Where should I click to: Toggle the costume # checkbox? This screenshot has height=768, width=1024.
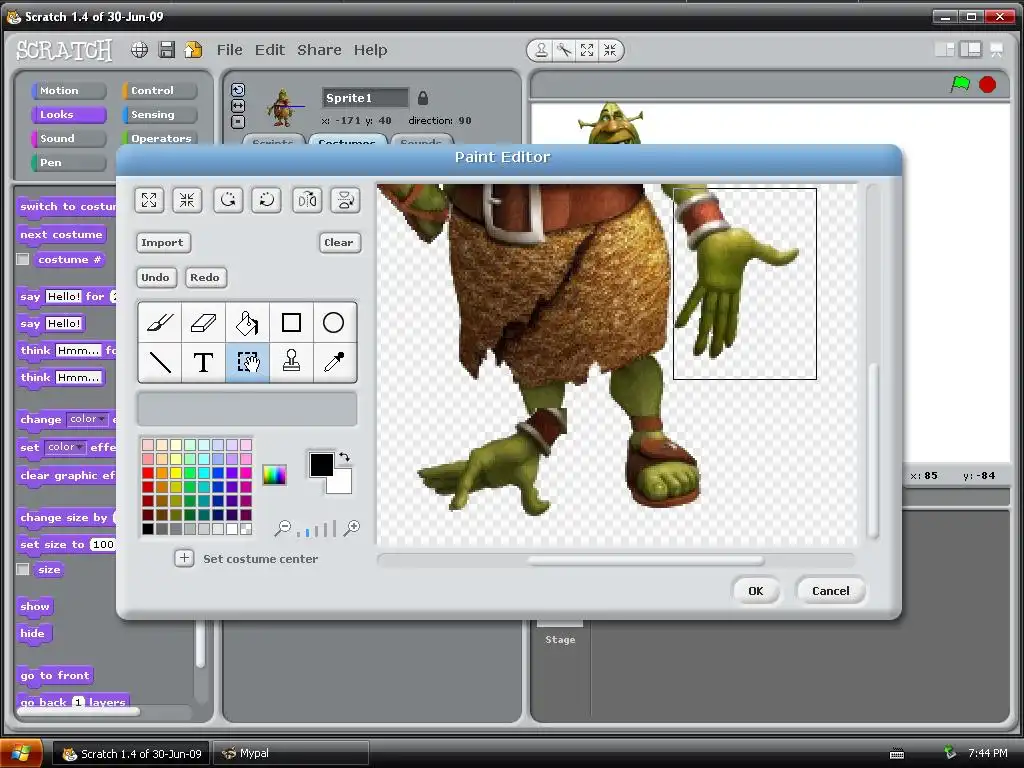click(x=23, y=259)
